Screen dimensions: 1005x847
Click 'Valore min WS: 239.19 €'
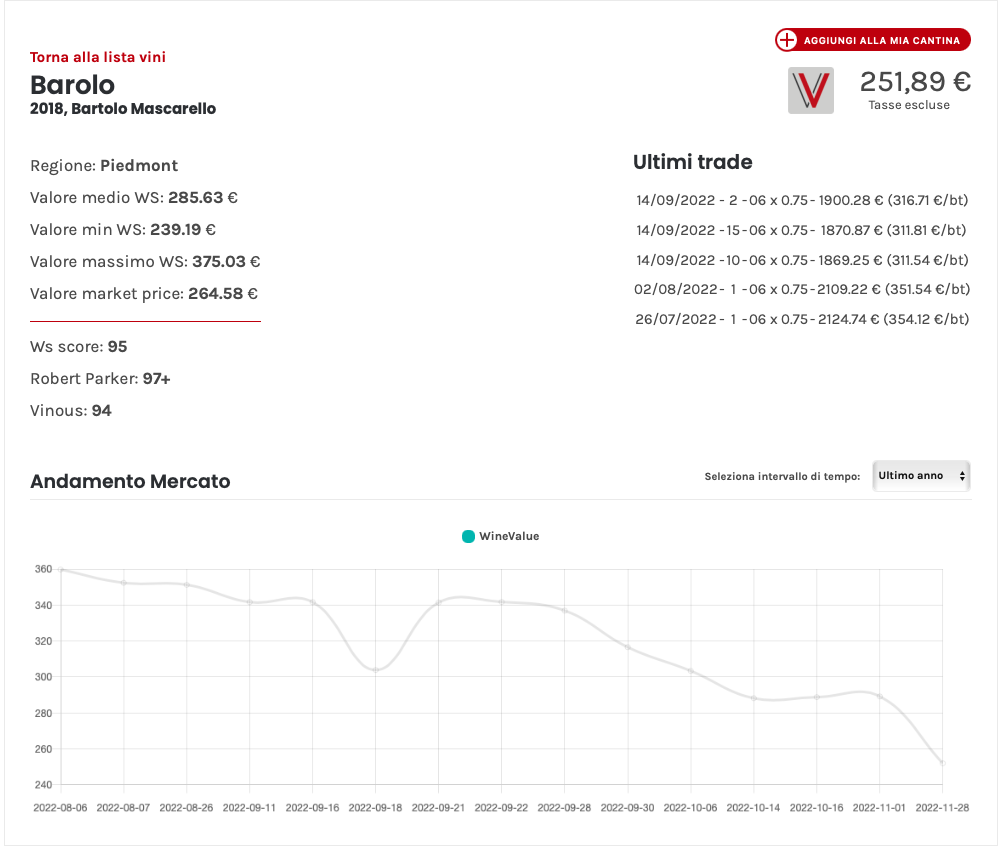(x=123, y=230)
